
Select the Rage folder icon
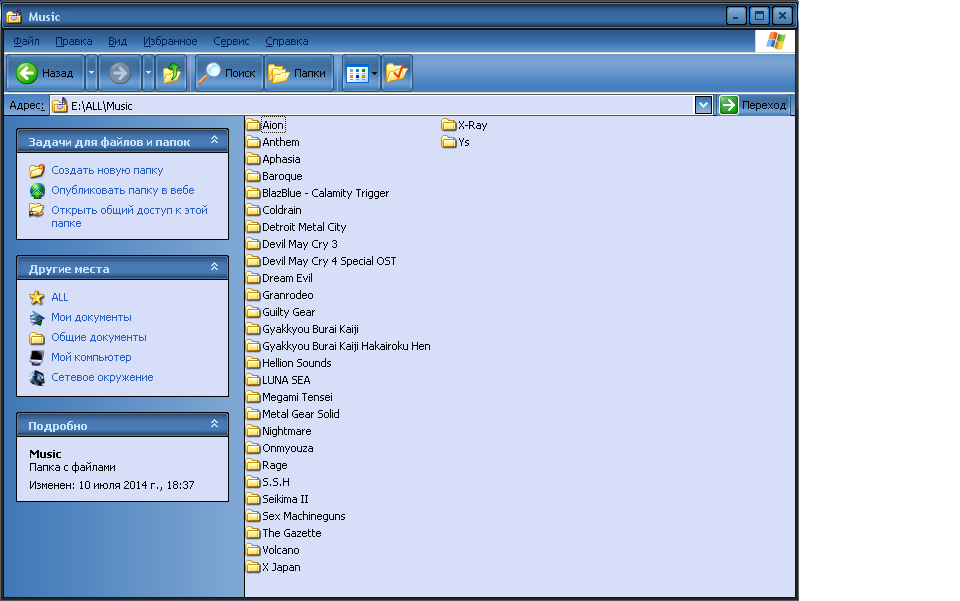pos(253,465)
